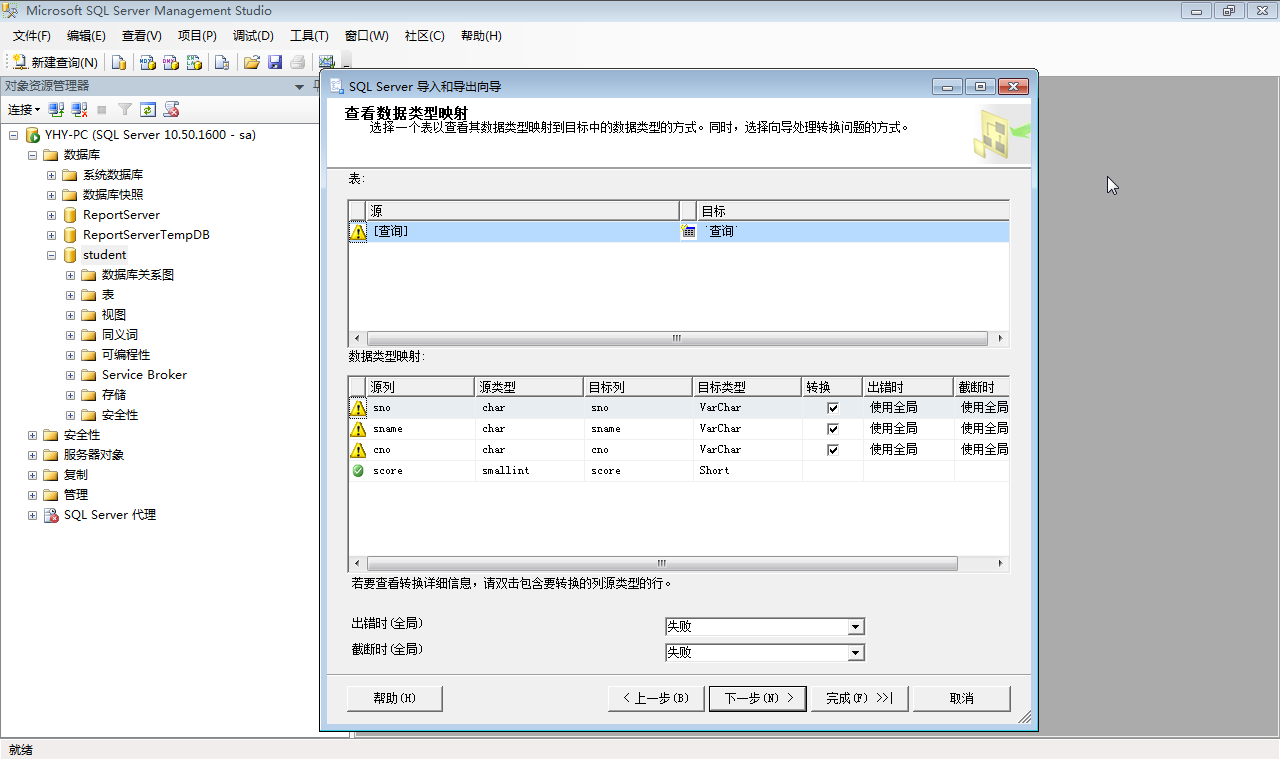The height and width of the screenshot is (760, 1280).
Task: Open the 社区(C) menu
Action: click(x=424, y=35)
